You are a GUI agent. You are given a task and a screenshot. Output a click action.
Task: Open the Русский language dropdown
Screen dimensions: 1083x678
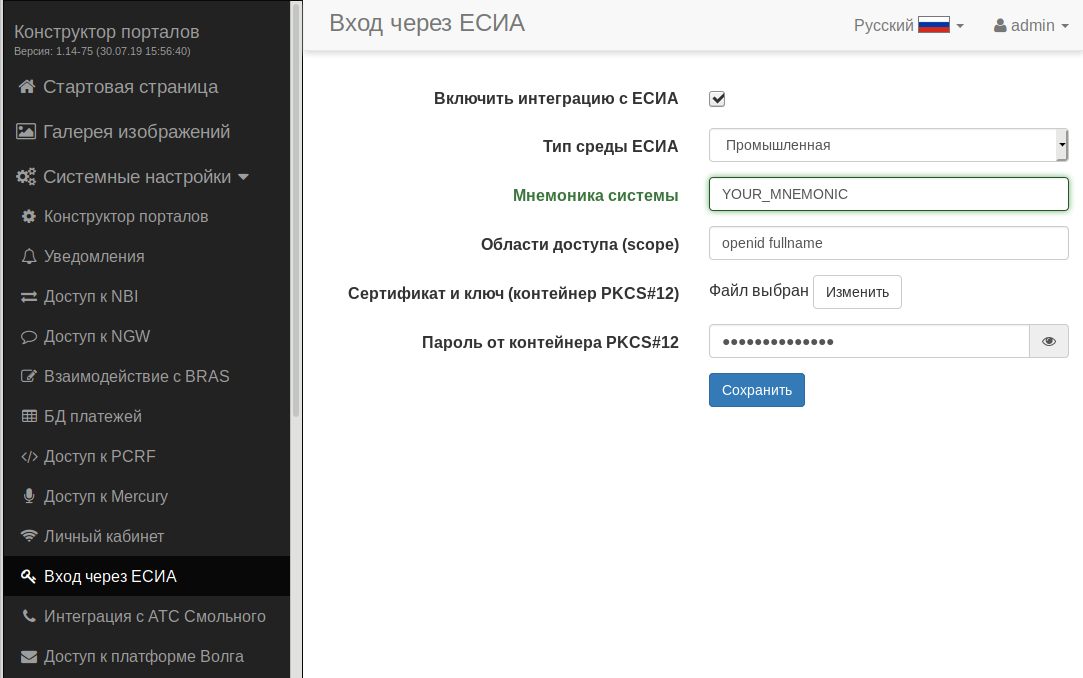908,25
